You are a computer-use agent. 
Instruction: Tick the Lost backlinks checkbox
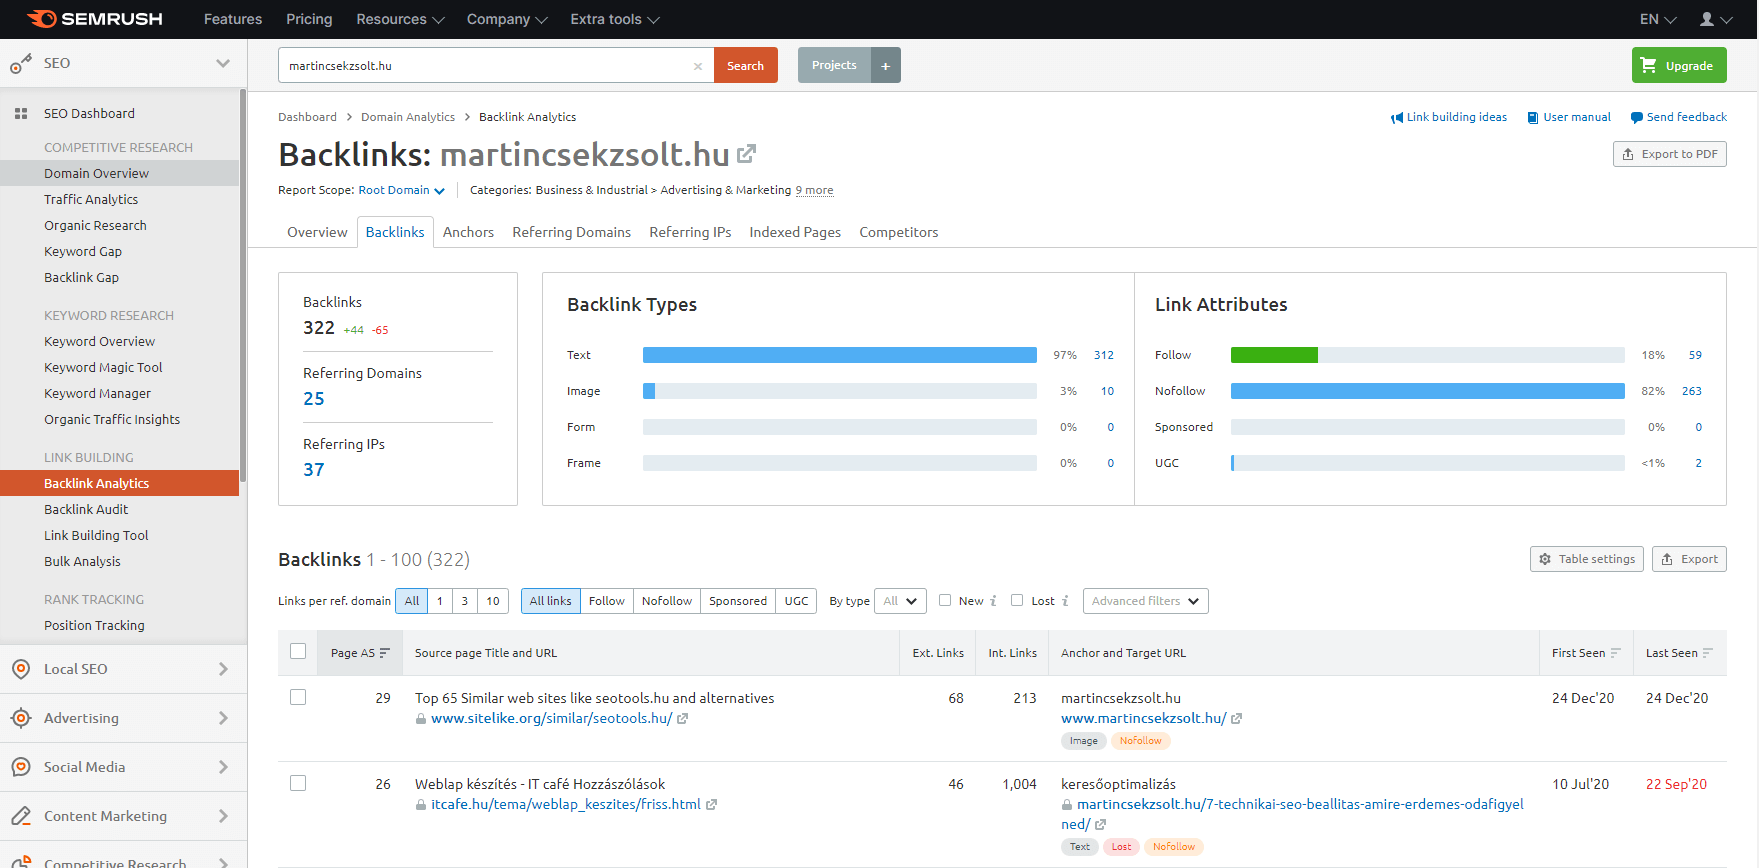click(x=1017, y=600)
